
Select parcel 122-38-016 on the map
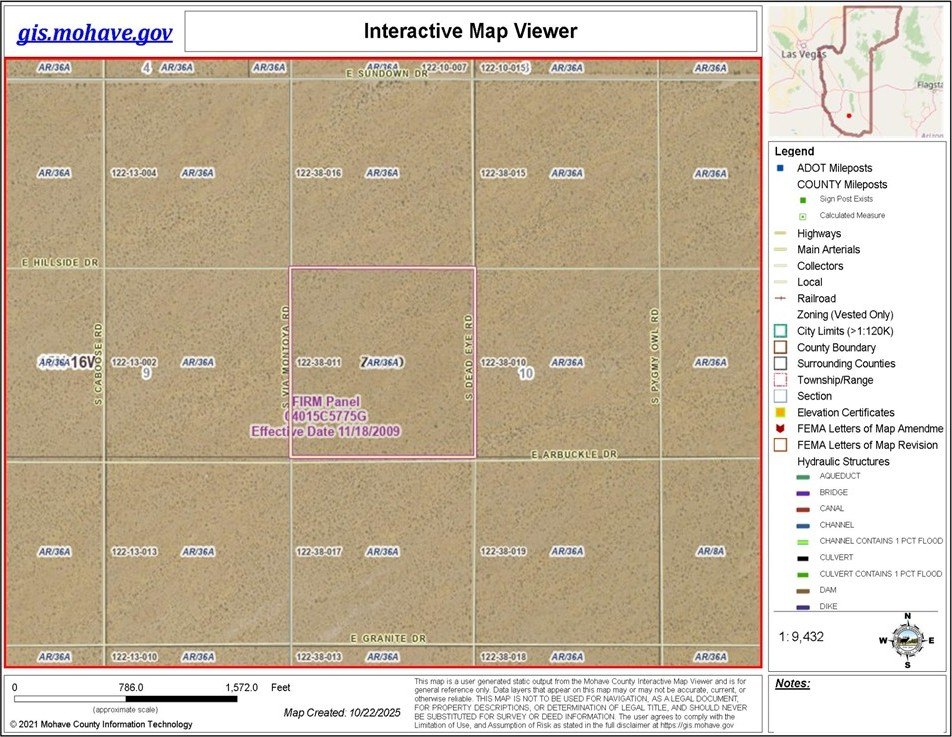319,173
